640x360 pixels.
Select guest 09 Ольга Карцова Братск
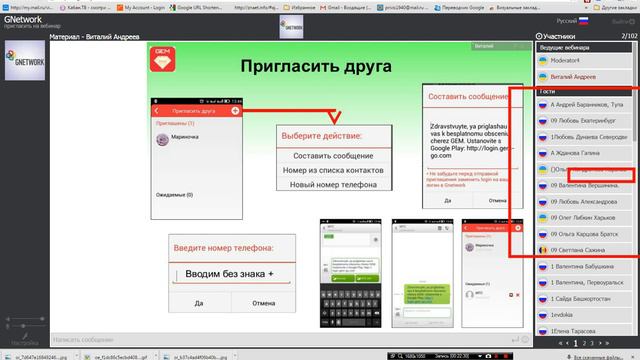click(584, 234)
